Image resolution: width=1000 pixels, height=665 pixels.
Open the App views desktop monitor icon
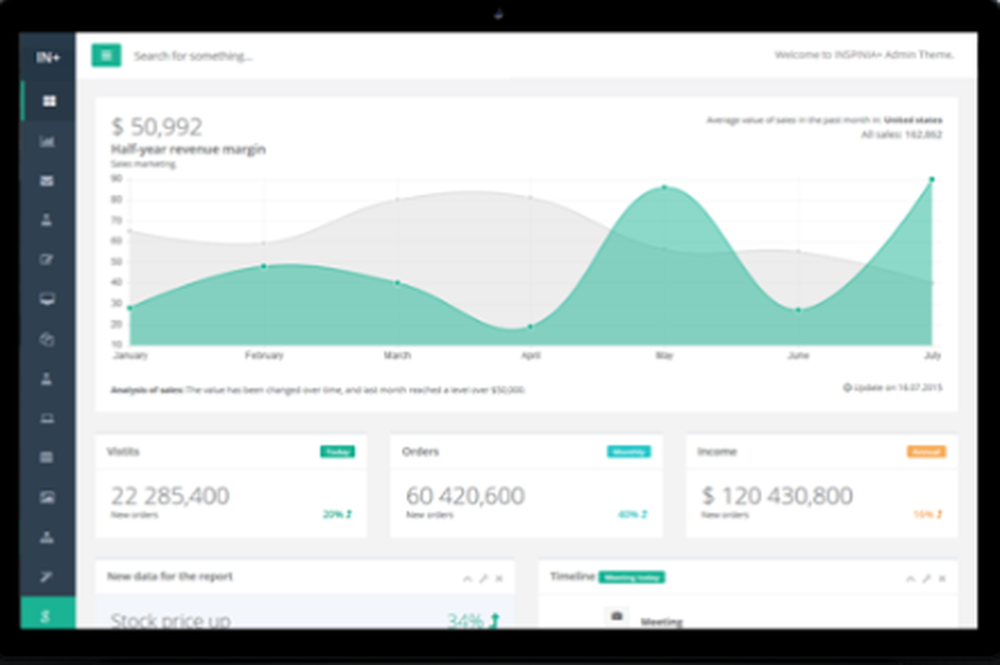[x=47, y=299]
